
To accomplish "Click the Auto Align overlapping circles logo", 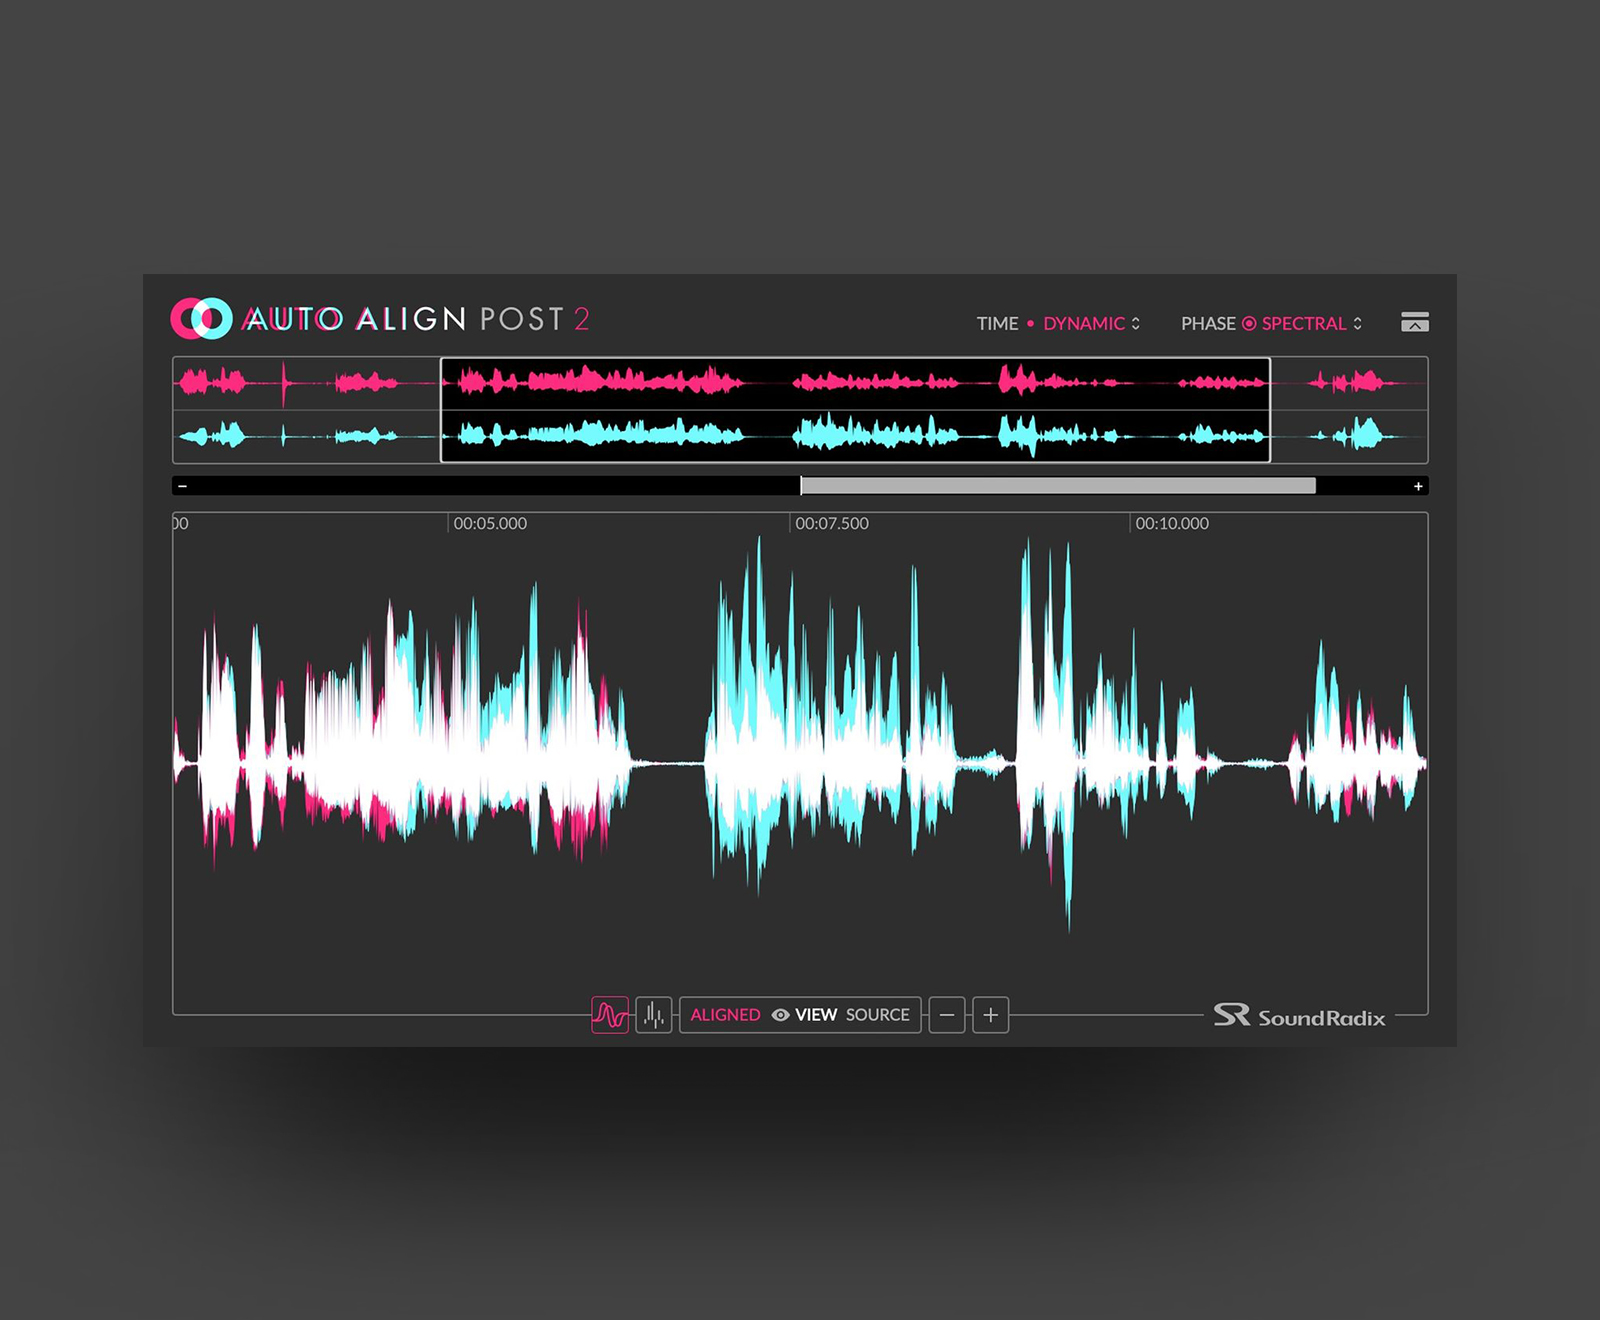I will [x=201, y=319].
